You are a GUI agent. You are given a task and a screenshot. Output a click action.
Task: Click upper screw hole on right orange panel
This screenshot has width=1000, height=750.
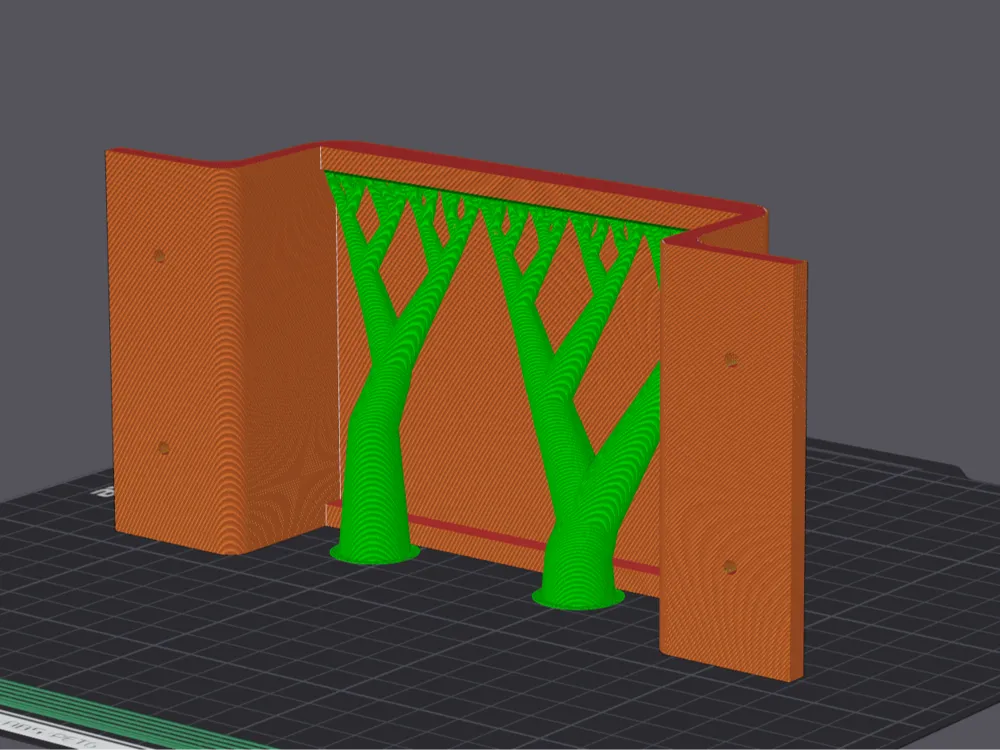tap(732, 359)
